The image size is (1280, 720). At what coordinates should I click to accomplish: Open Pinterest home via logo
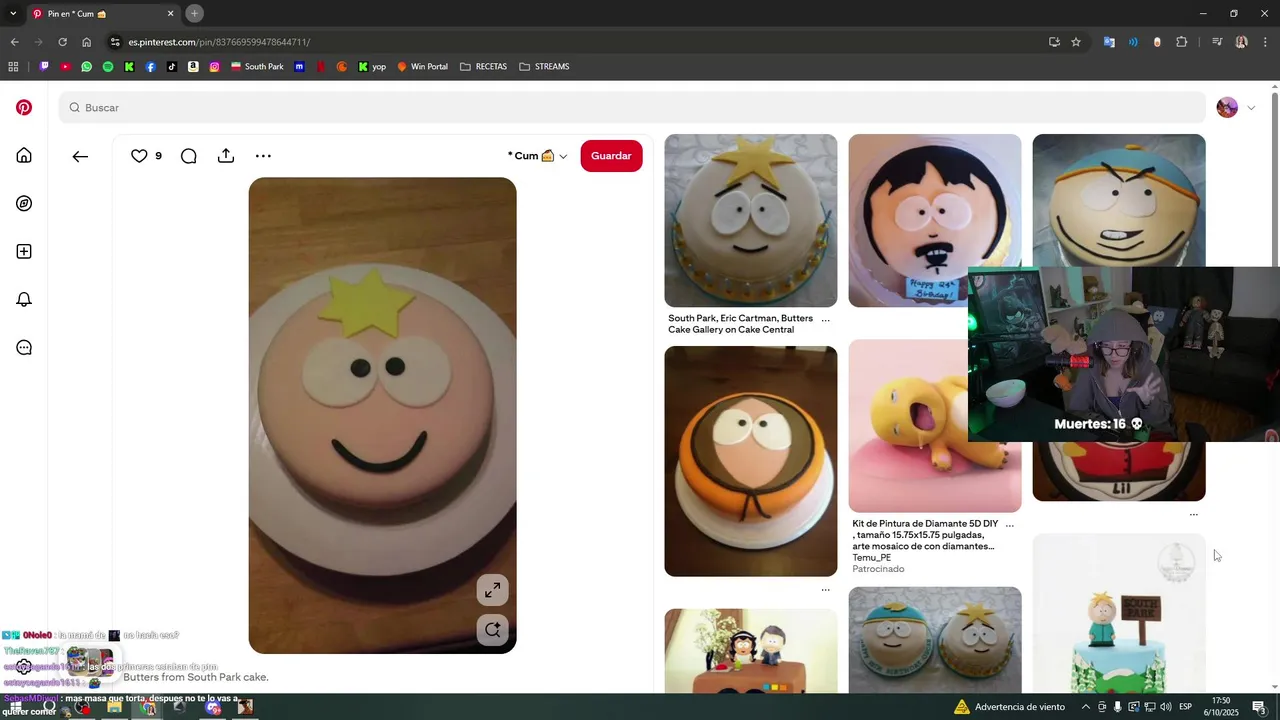[x=24, y=107]
